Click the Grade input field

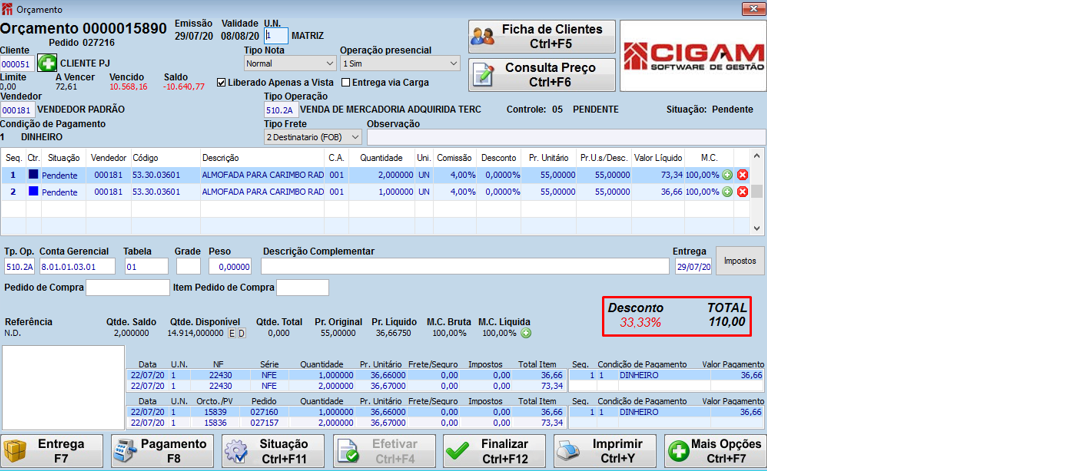click(188, 266)
